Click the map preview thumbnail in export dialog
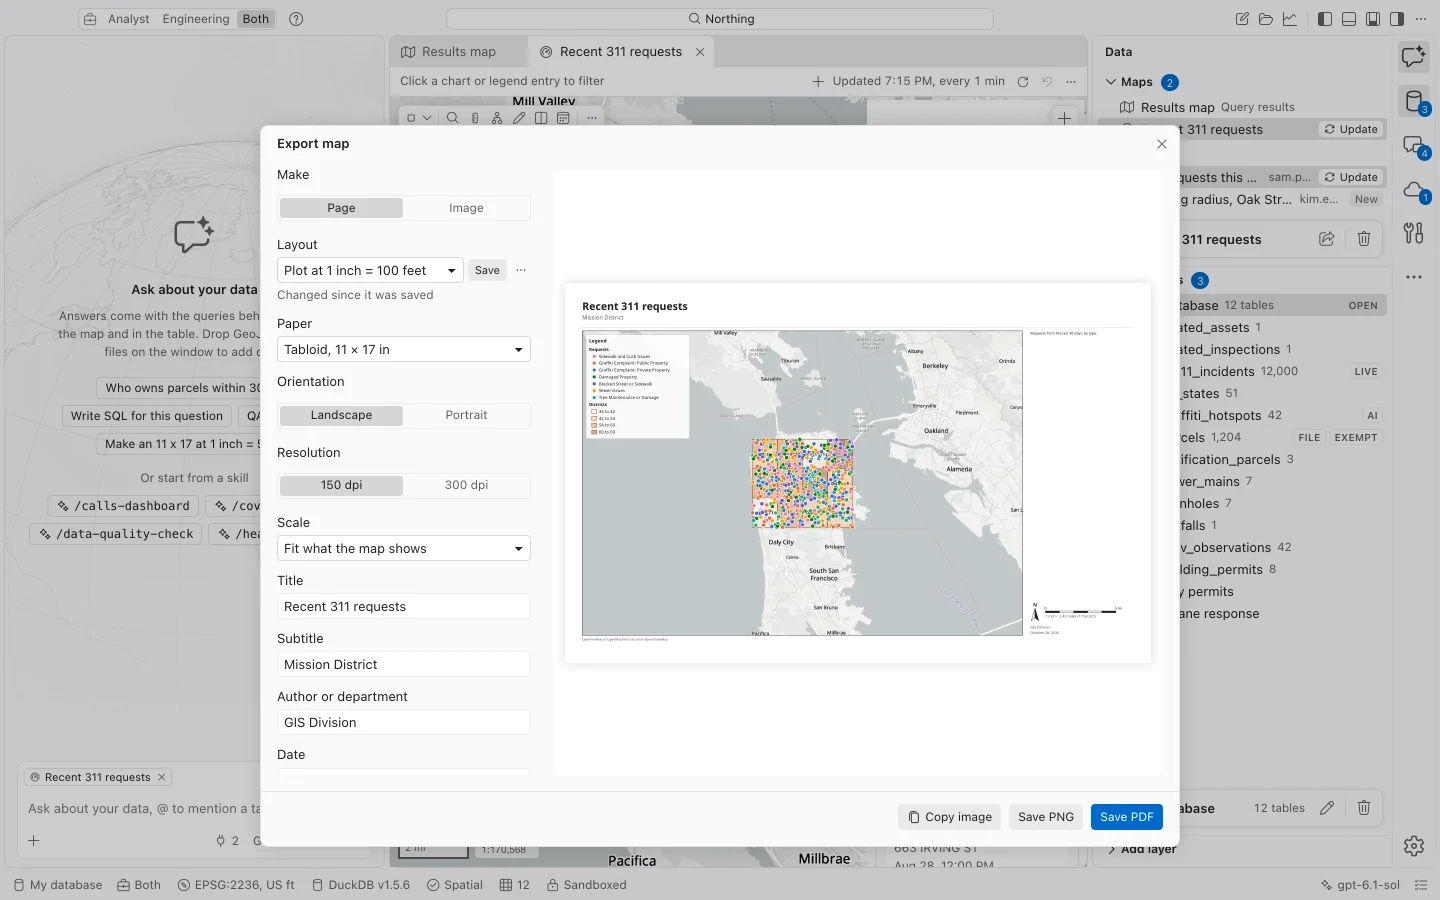The width and height of the screenshot is (1440, 900). pos(858,472)
